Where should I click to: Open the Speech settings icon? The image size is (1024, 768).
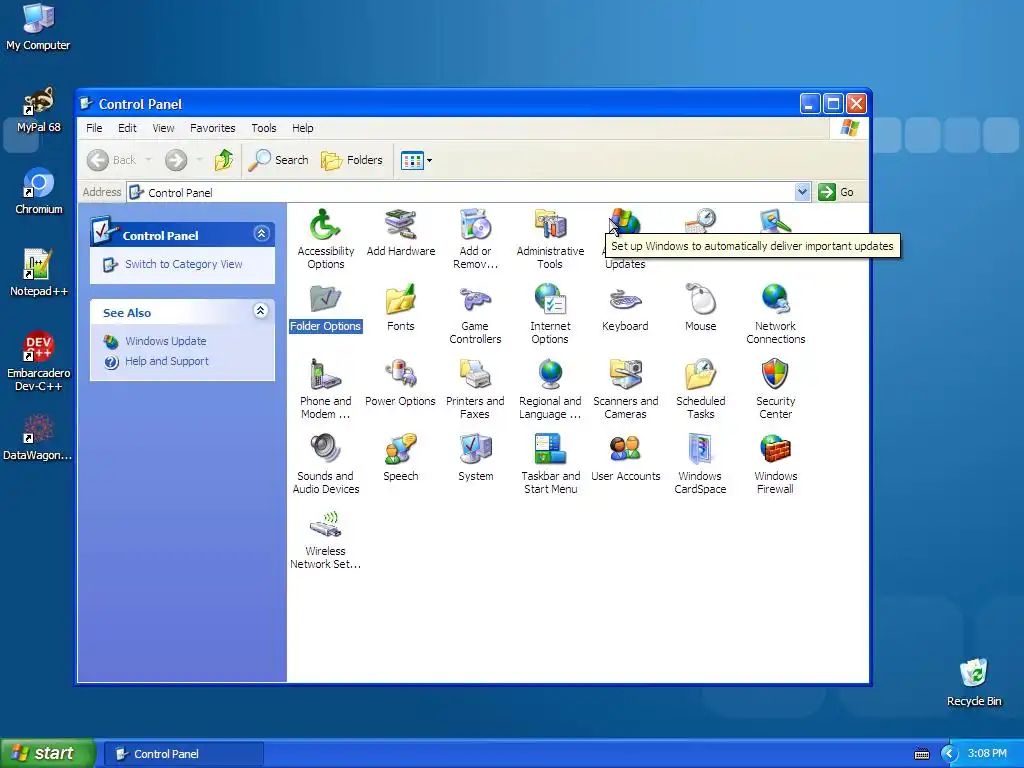point(400,451)
